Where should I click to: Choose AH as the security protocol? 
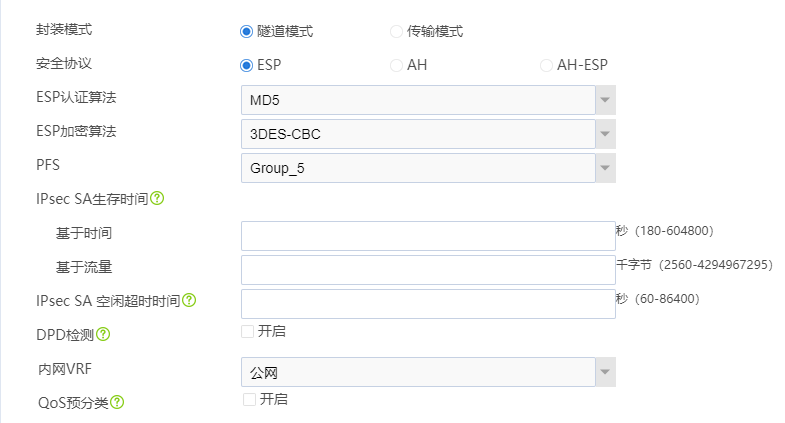click(397, 65)
